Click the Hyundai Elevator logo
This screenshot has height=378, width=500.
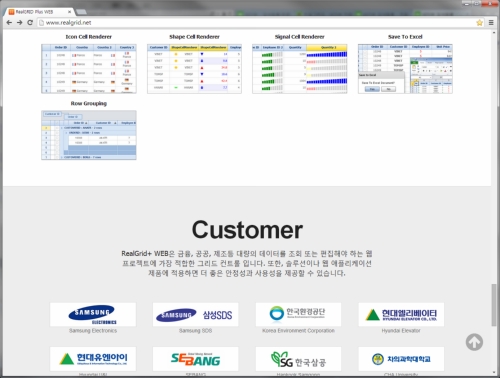pyautogui.click(x=401, y=314)
